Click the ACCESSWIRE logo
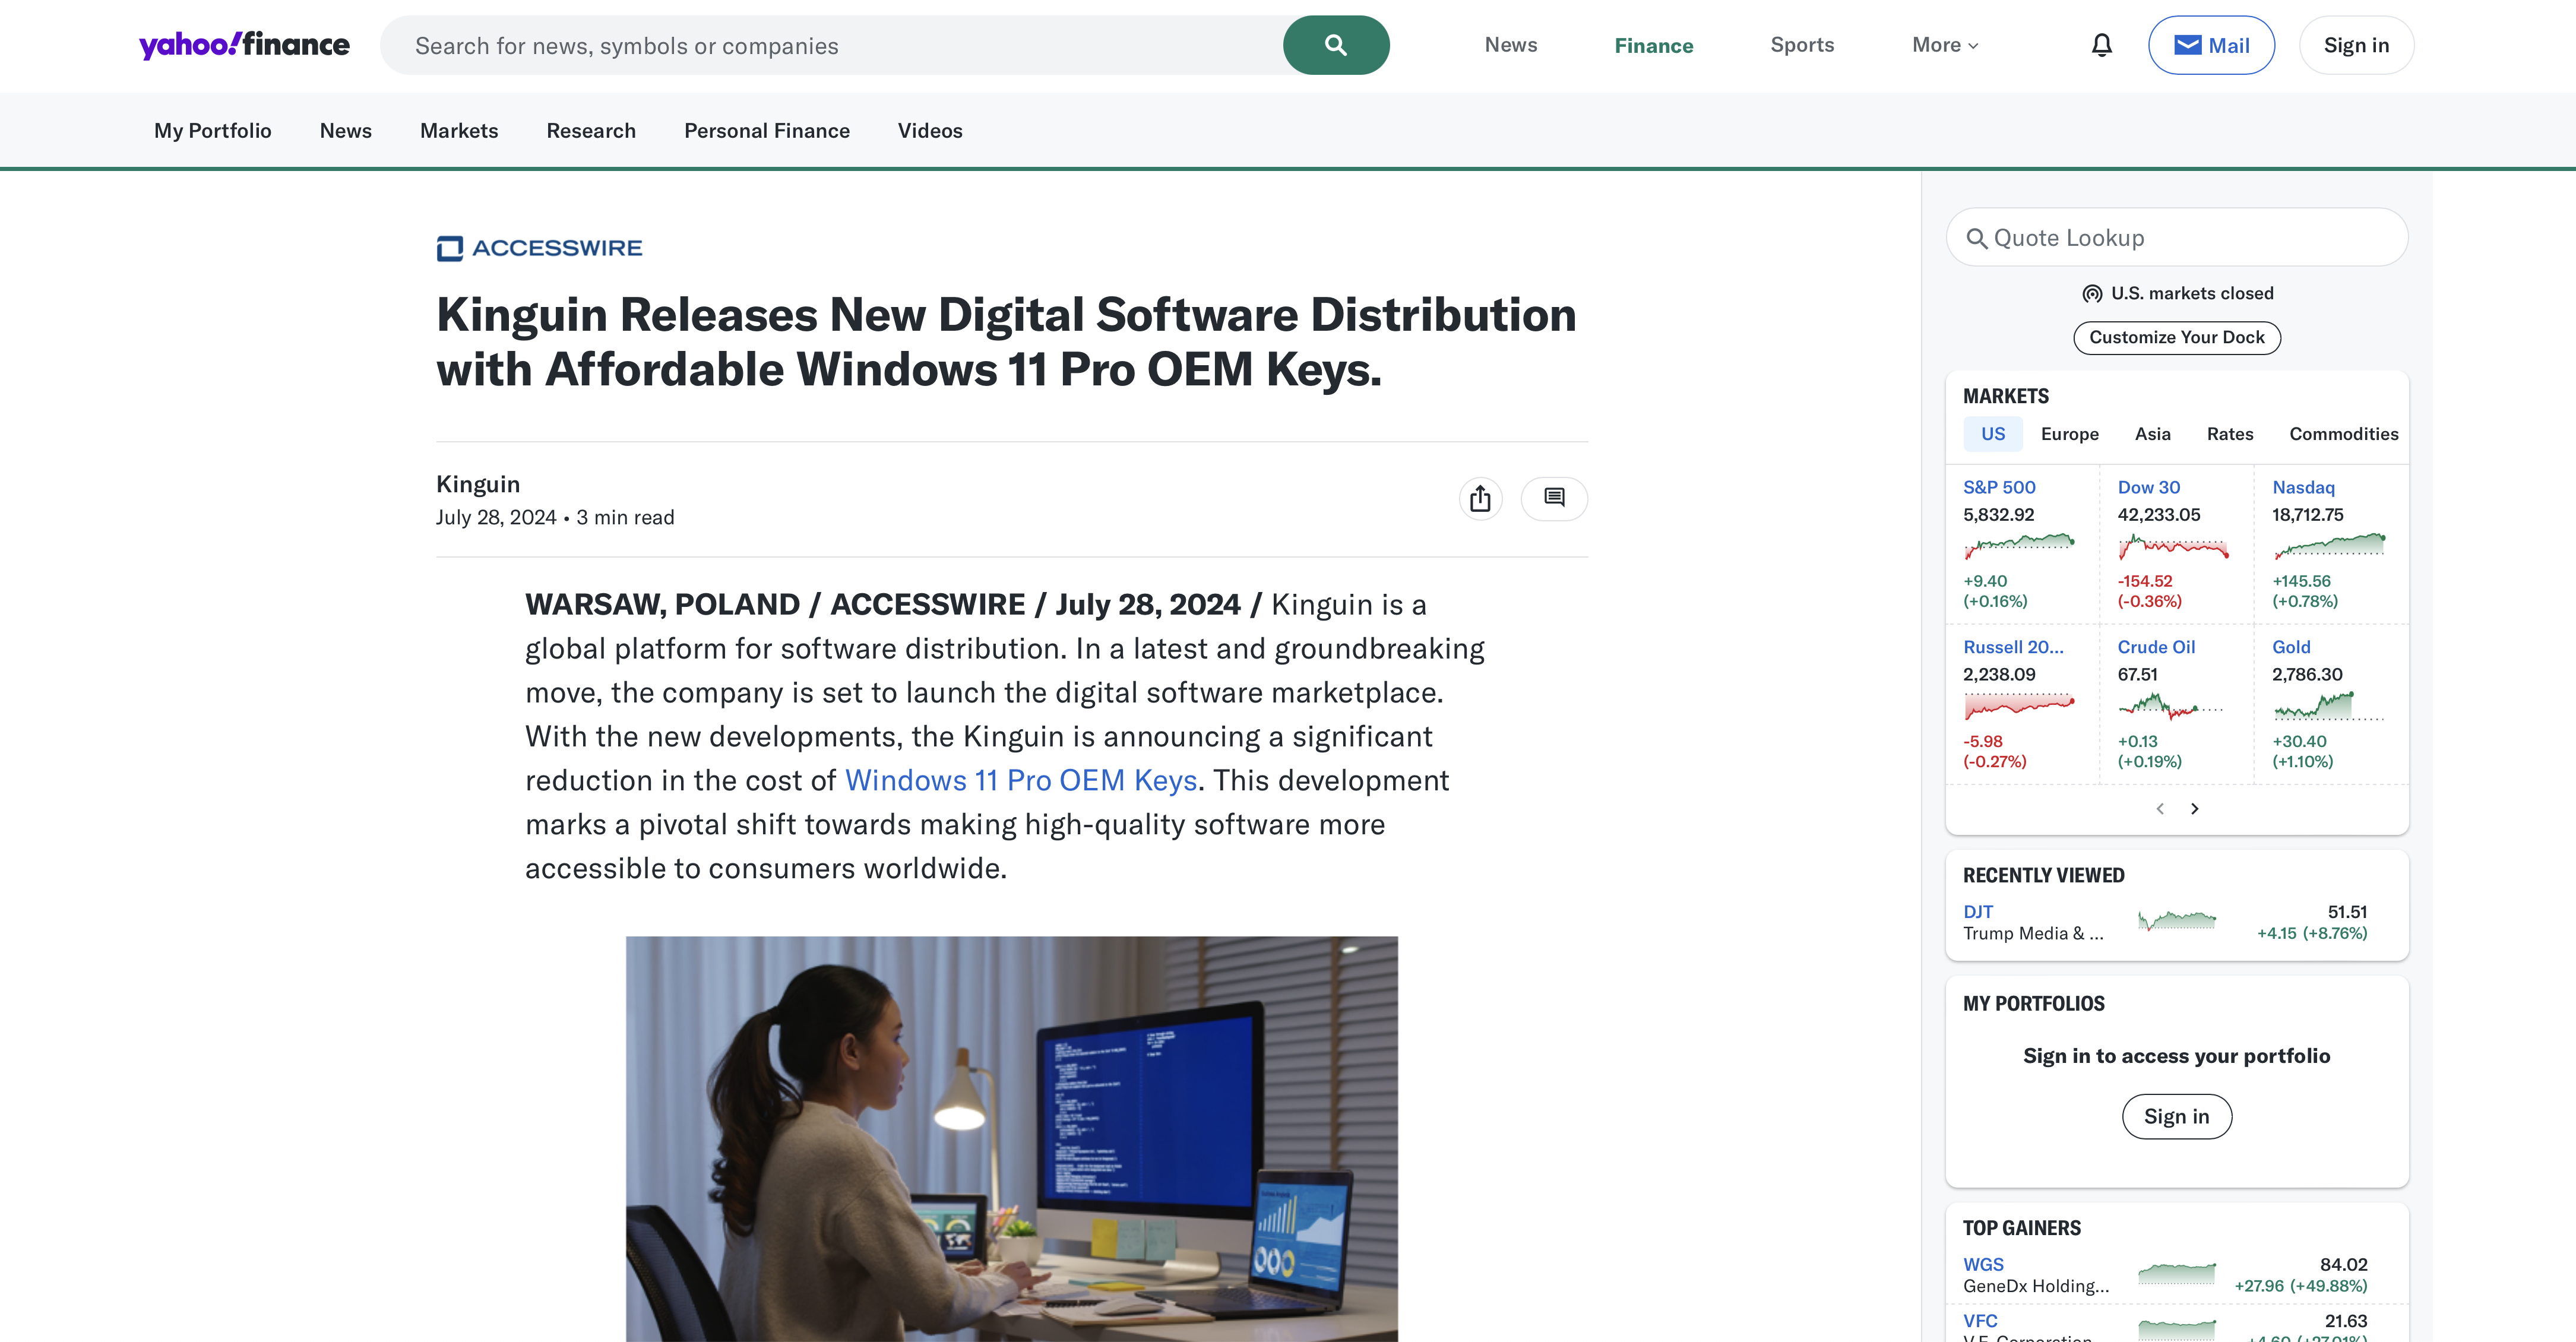The image size is (2576, 1342). [x=540, y=248]
